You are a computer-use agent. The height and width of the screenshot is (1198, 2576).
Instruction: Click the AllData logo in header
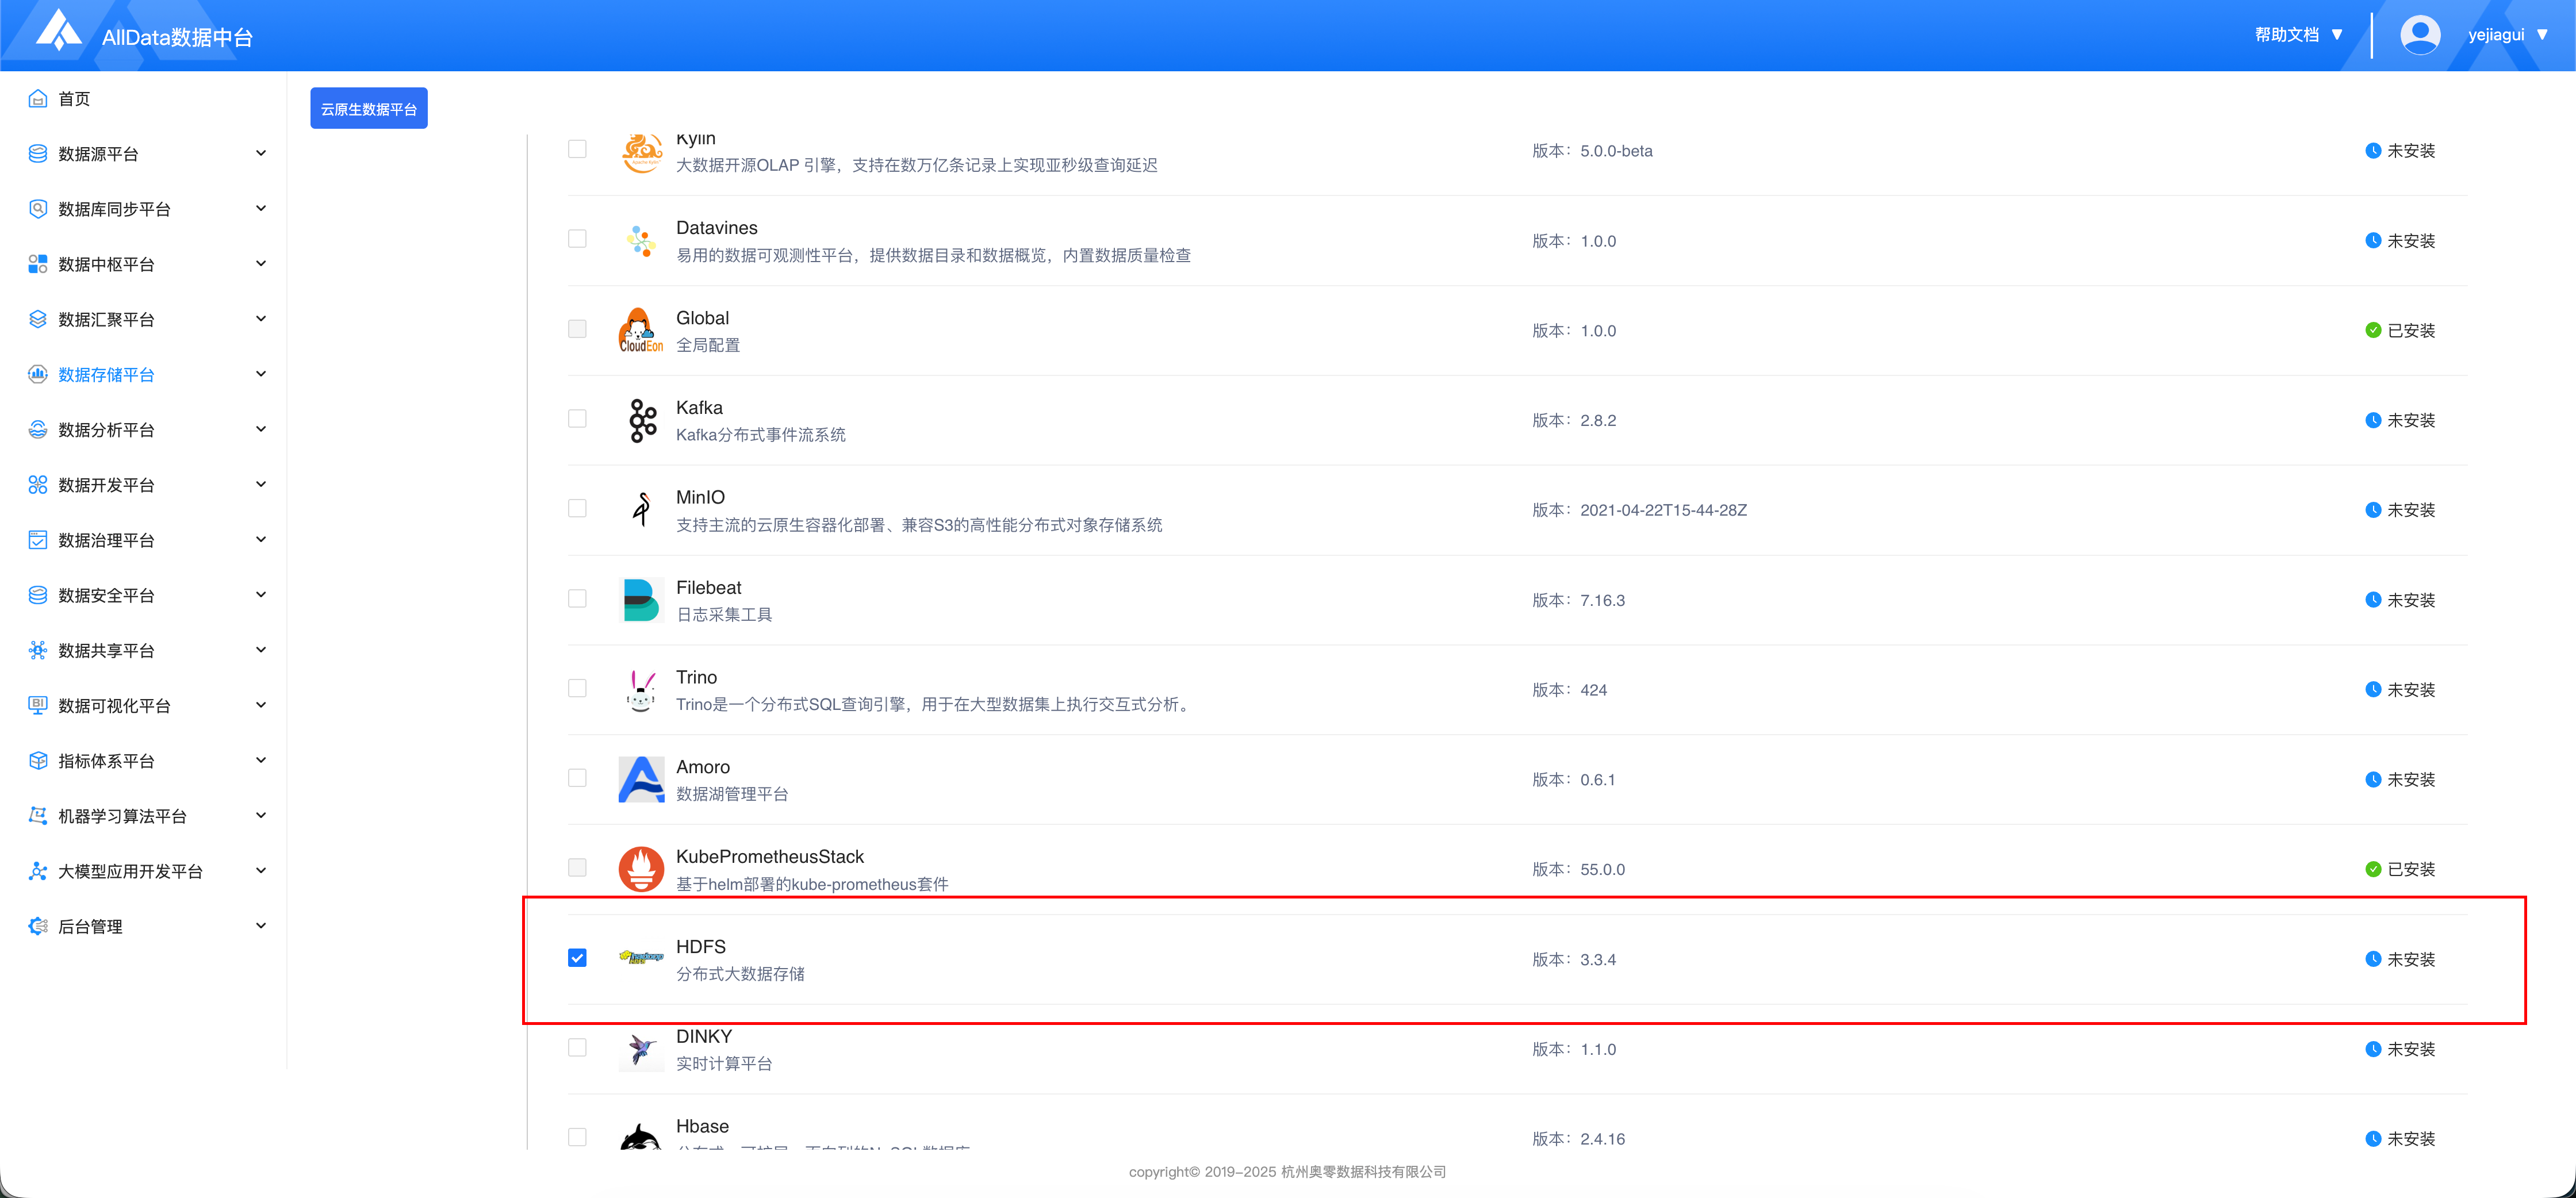(x=58, y=31)
